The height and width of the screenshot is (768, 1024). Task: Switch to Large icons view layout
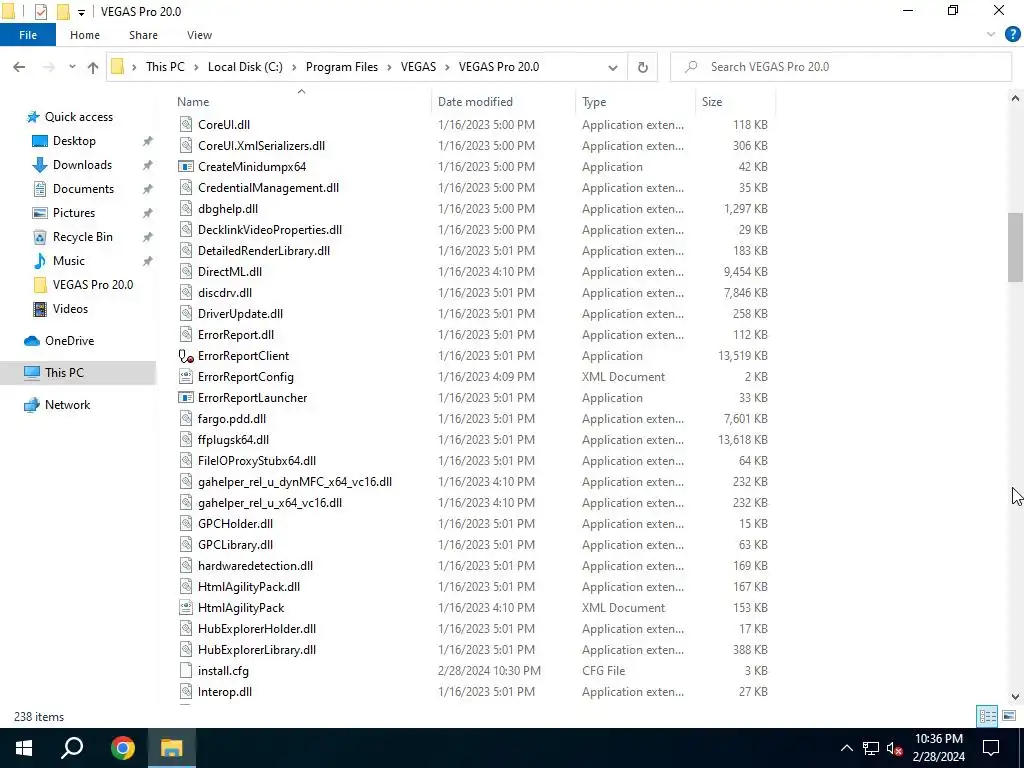click(x=1009, y=716)
